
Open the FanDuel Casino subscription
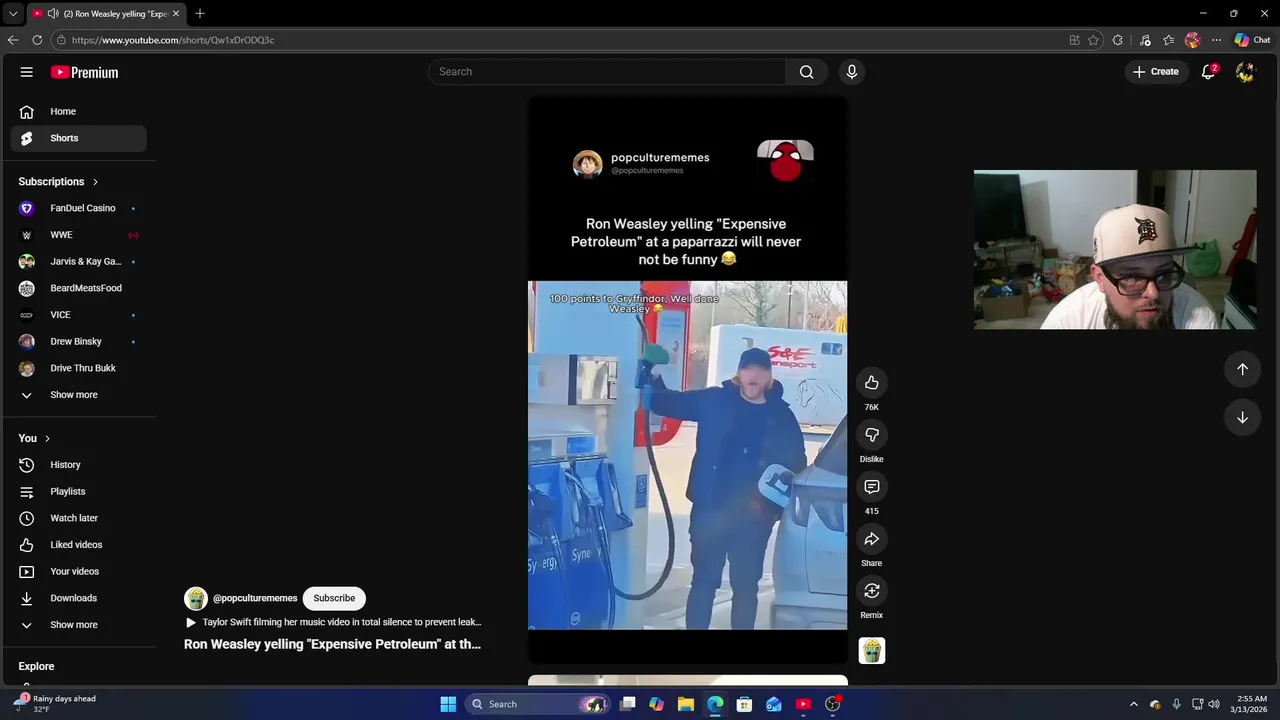[x=78, y=208]
